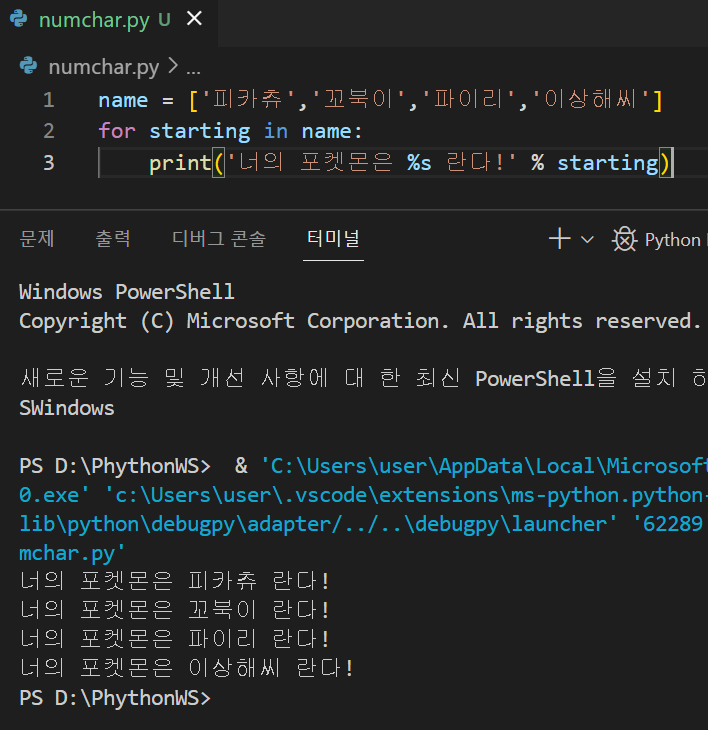
Task: Switch to the 터미널 panel tab
Action: coord(333,239)
